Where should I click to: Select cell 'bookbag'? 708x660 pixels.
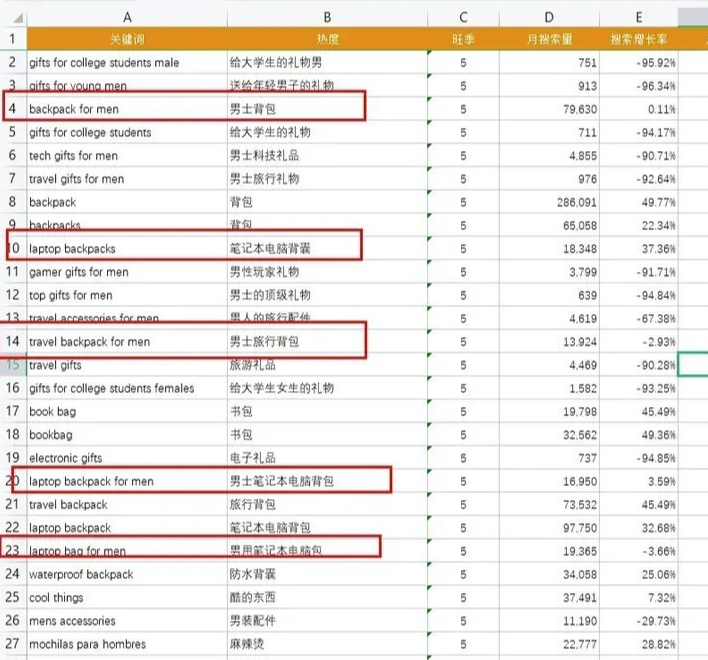127,435
